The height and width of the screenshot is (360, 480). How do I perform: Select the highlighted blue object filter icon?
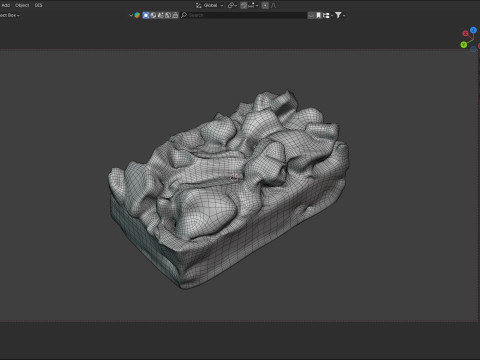click(x=146, y=15)
